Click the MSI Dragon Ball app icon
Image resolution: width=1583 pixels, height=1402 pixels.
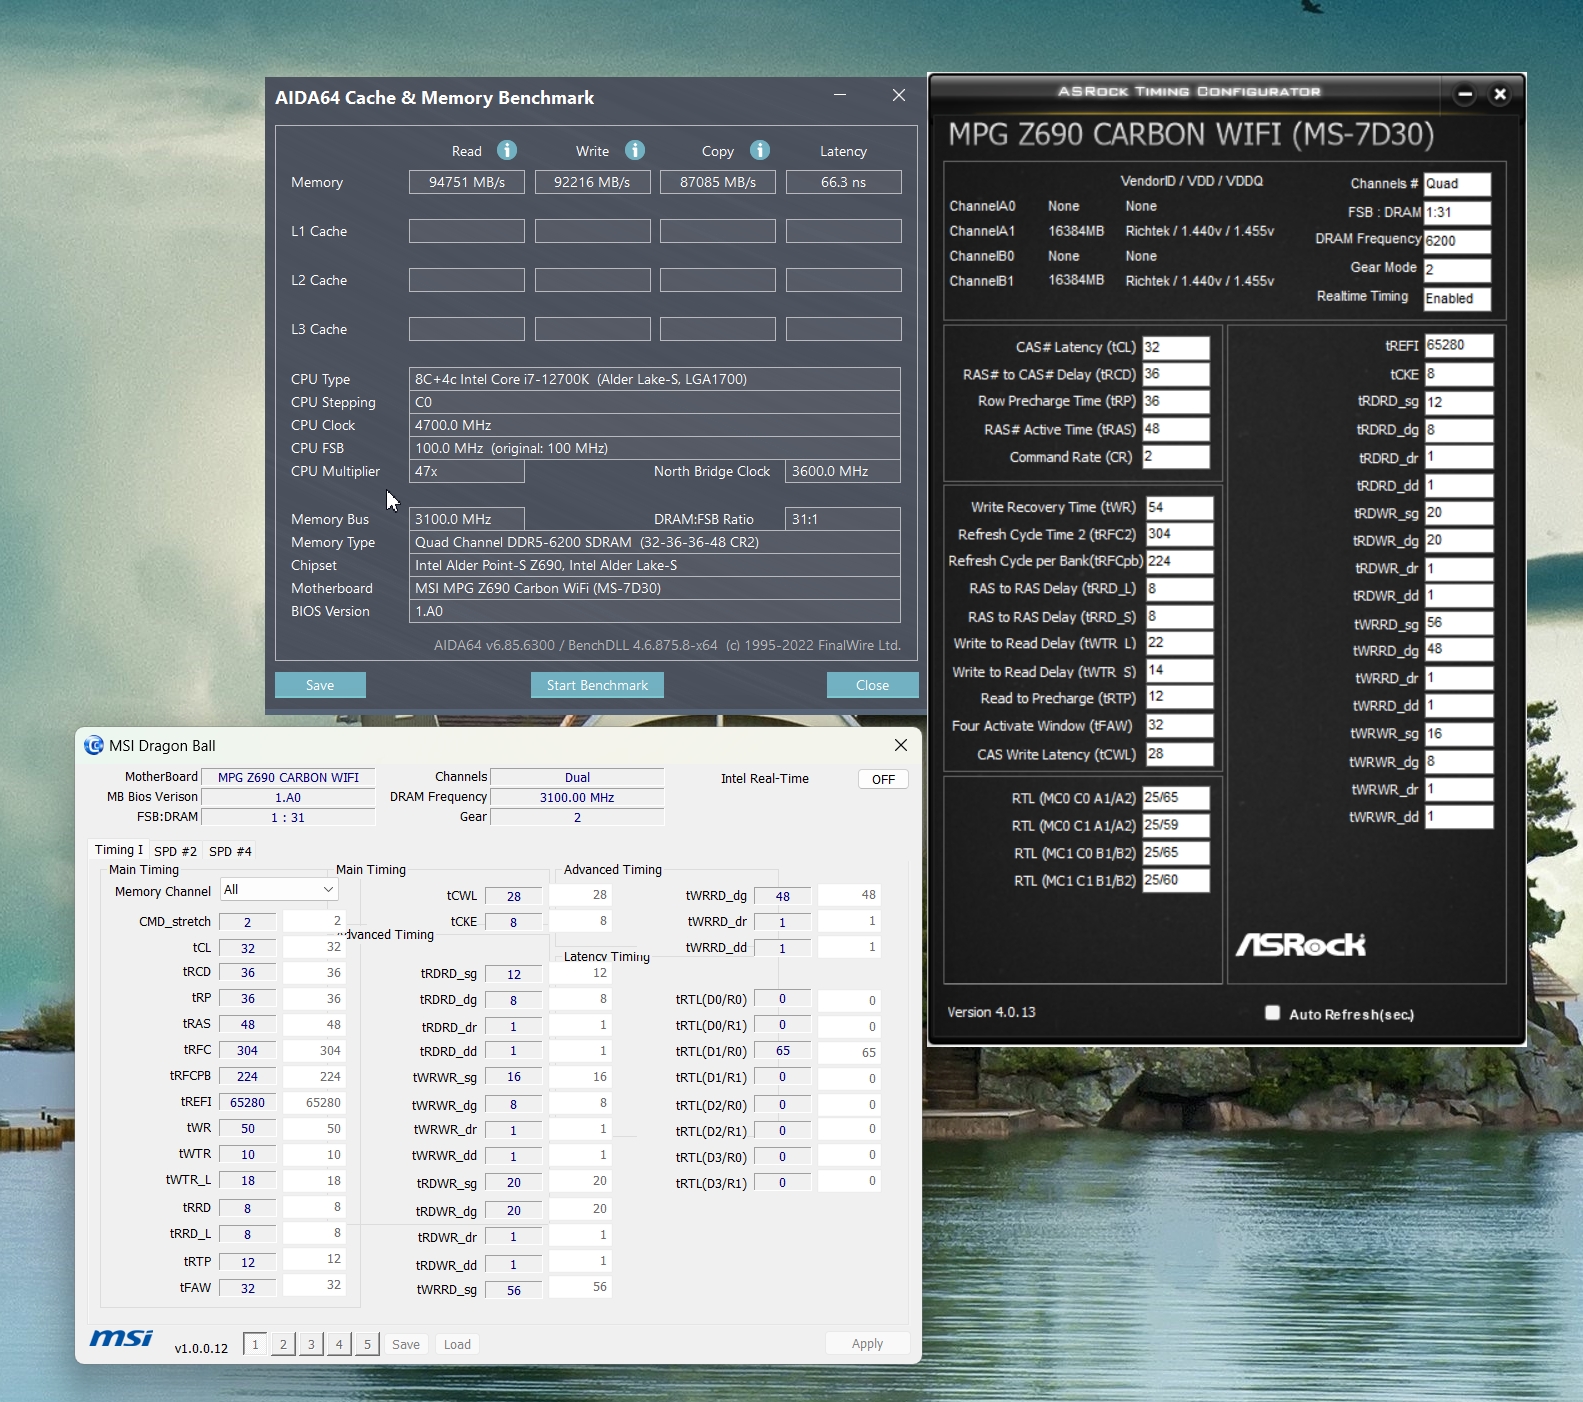94,745
